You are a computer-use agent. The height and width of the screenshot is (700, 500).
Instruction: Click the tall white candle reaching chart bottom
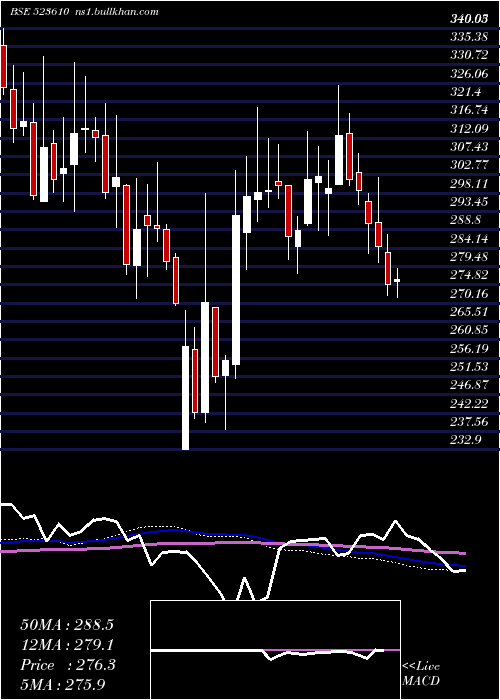pyautogui.click(x=185, y=397)
